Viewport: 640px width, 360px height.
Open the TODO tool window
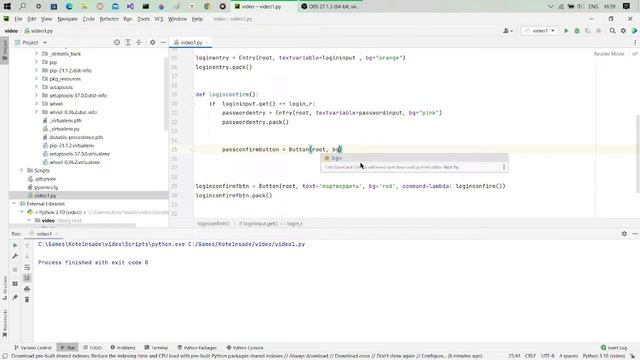[93, 348]
